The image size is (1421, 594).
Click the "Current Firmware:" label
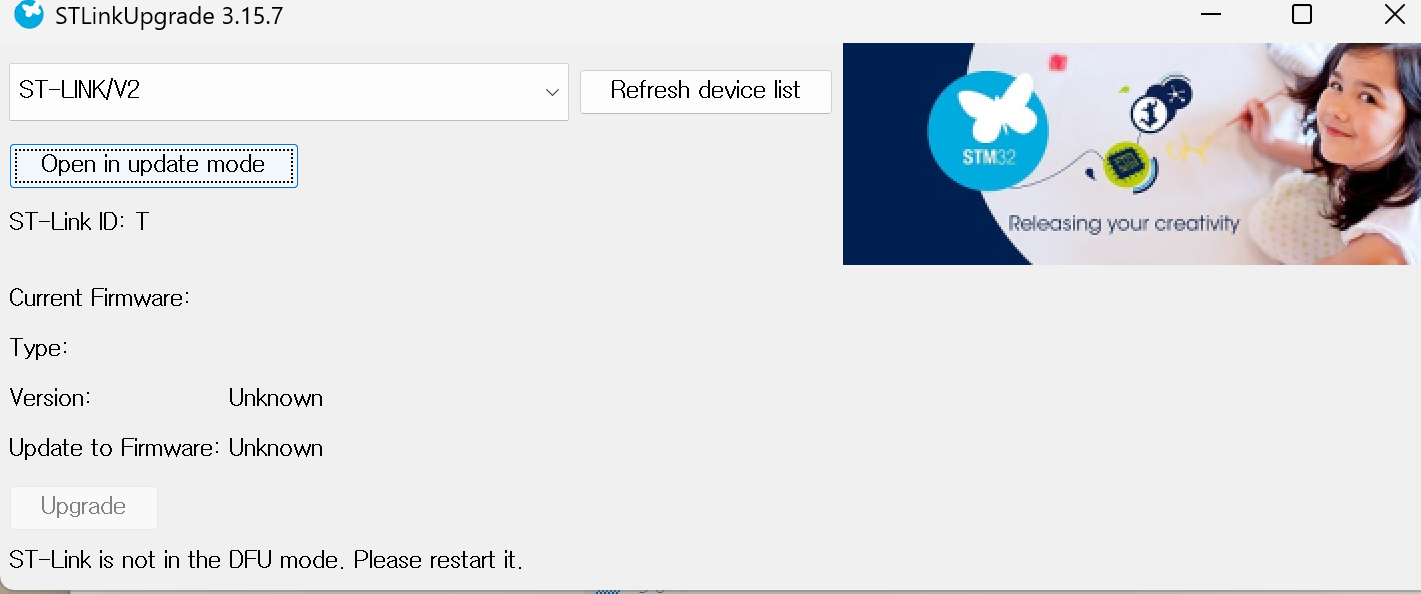[x=100, y=298]
